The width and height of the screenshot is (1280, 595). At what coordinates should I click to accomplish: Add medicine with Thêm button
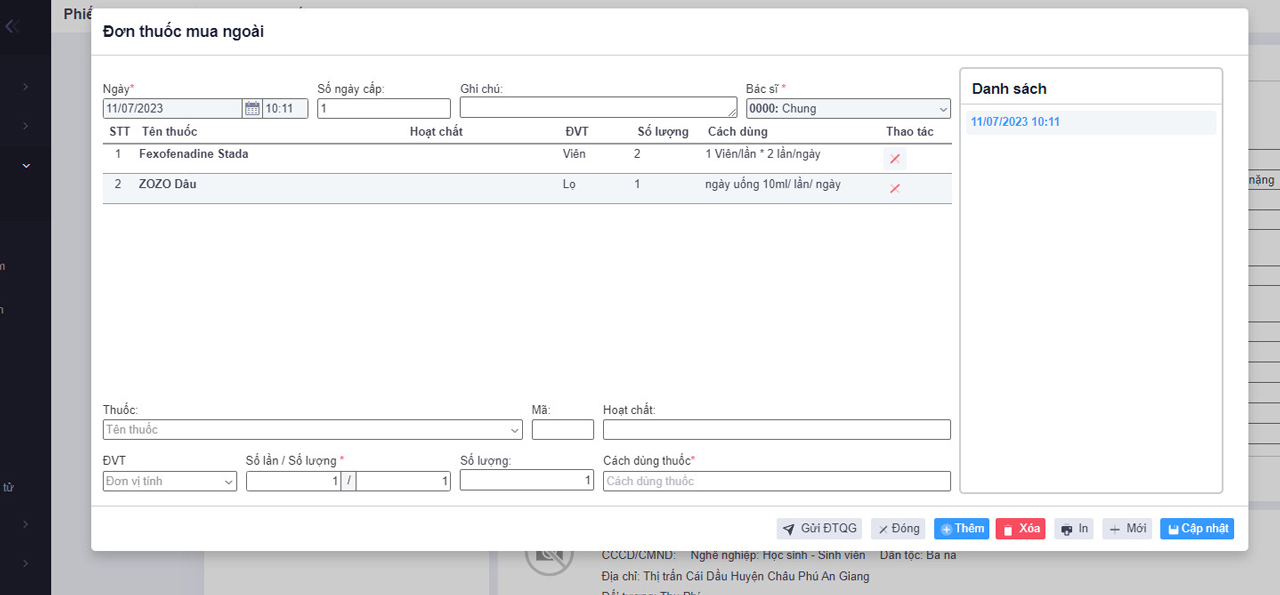tap(961, 529)
